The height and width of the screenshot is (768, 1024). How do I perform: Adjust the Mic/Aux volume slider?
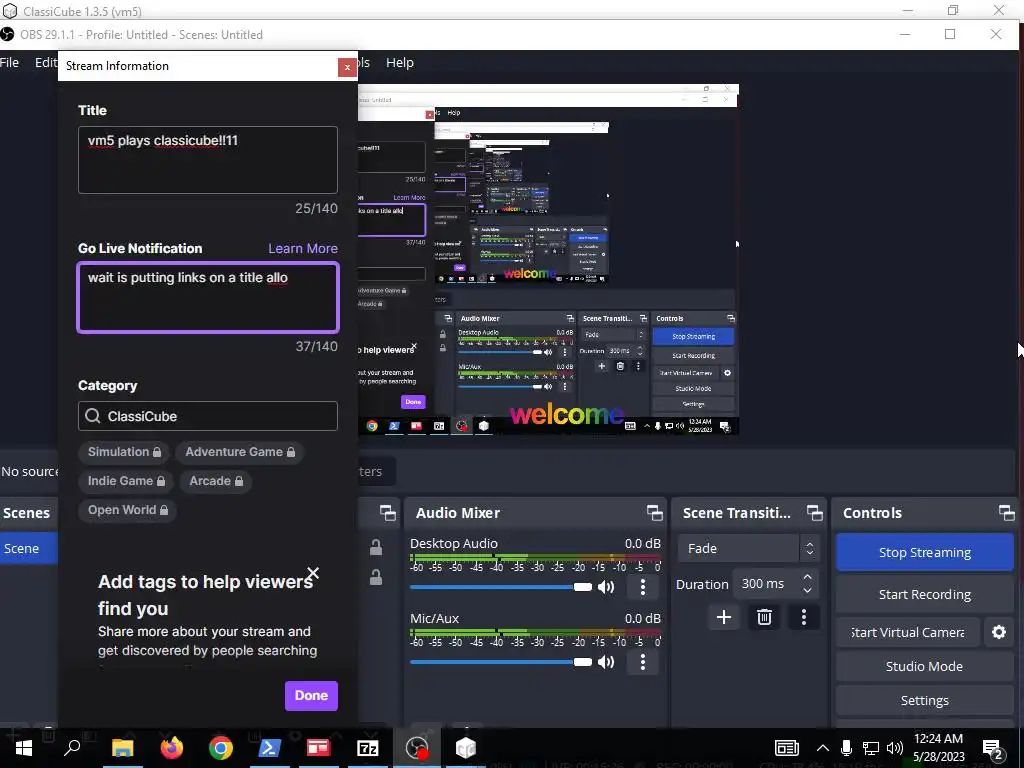point(501,662)
